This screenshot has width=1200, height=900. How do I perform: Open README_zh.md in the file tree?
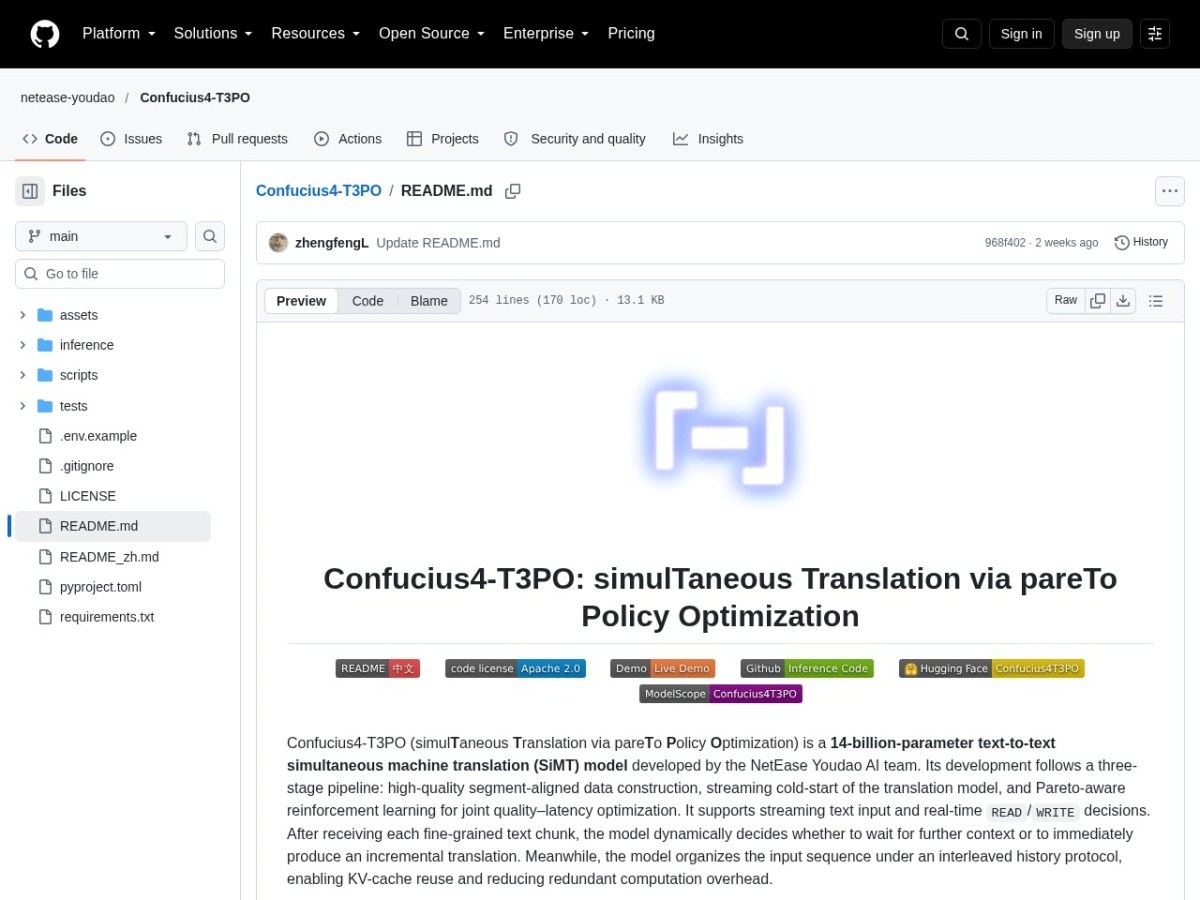(x=109, y=557)
